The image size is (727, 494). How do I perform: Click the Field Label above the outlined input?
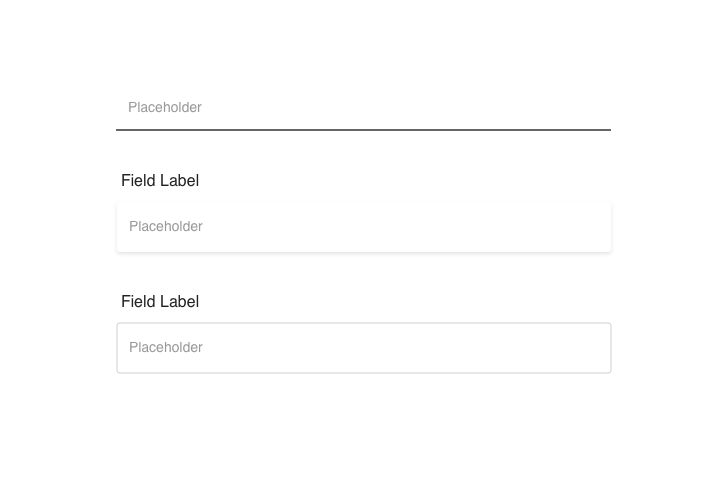pos(160,302)
